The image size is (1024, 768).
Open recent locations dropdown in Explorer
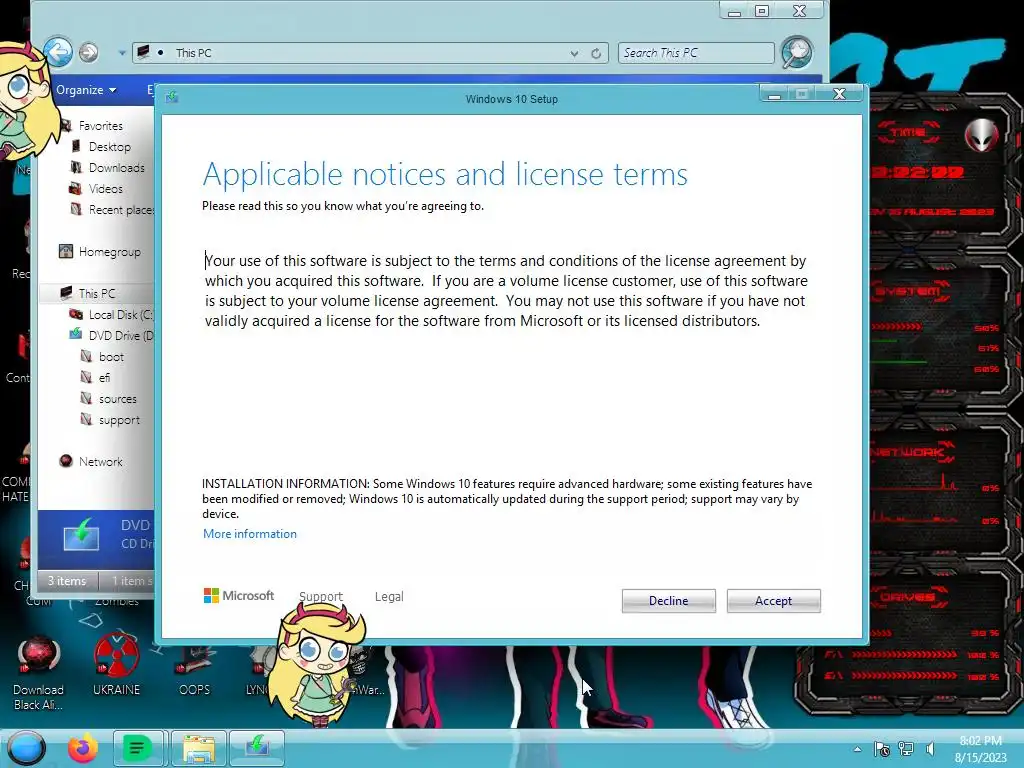(121, 53)
